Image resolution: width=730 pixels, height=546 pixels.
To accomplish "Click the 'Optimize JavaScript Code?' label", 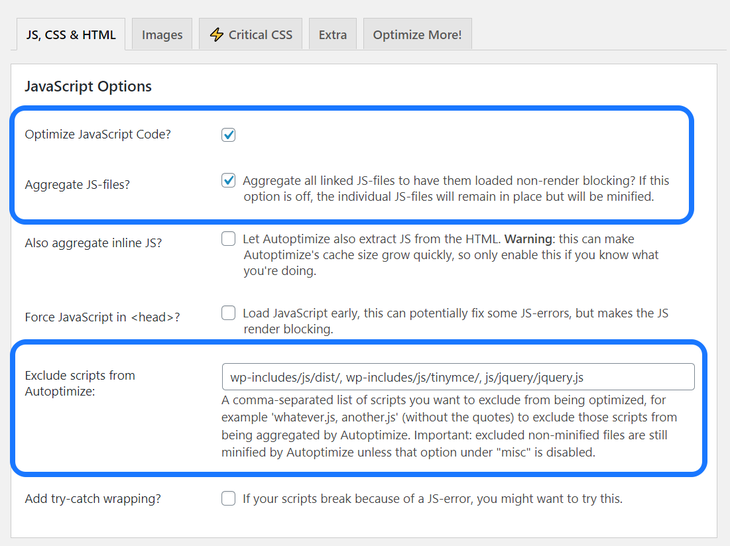I will (x=98, y=135).
